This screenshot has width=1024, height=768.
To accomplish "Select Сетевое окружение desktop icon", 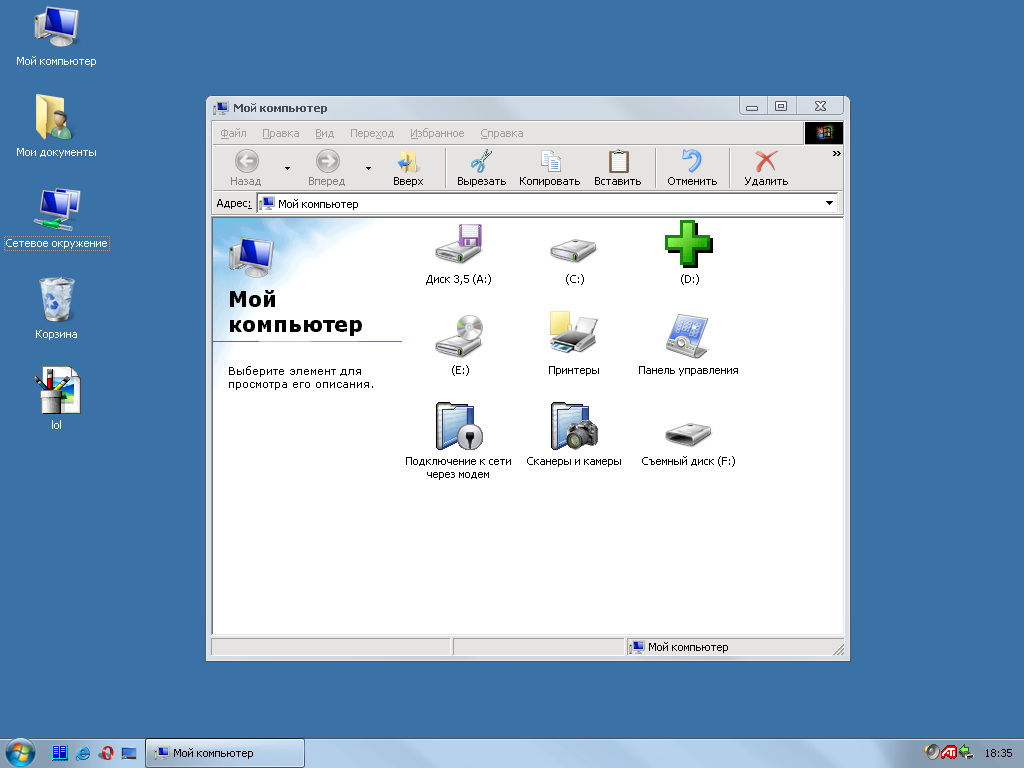I will click(56, 219).
